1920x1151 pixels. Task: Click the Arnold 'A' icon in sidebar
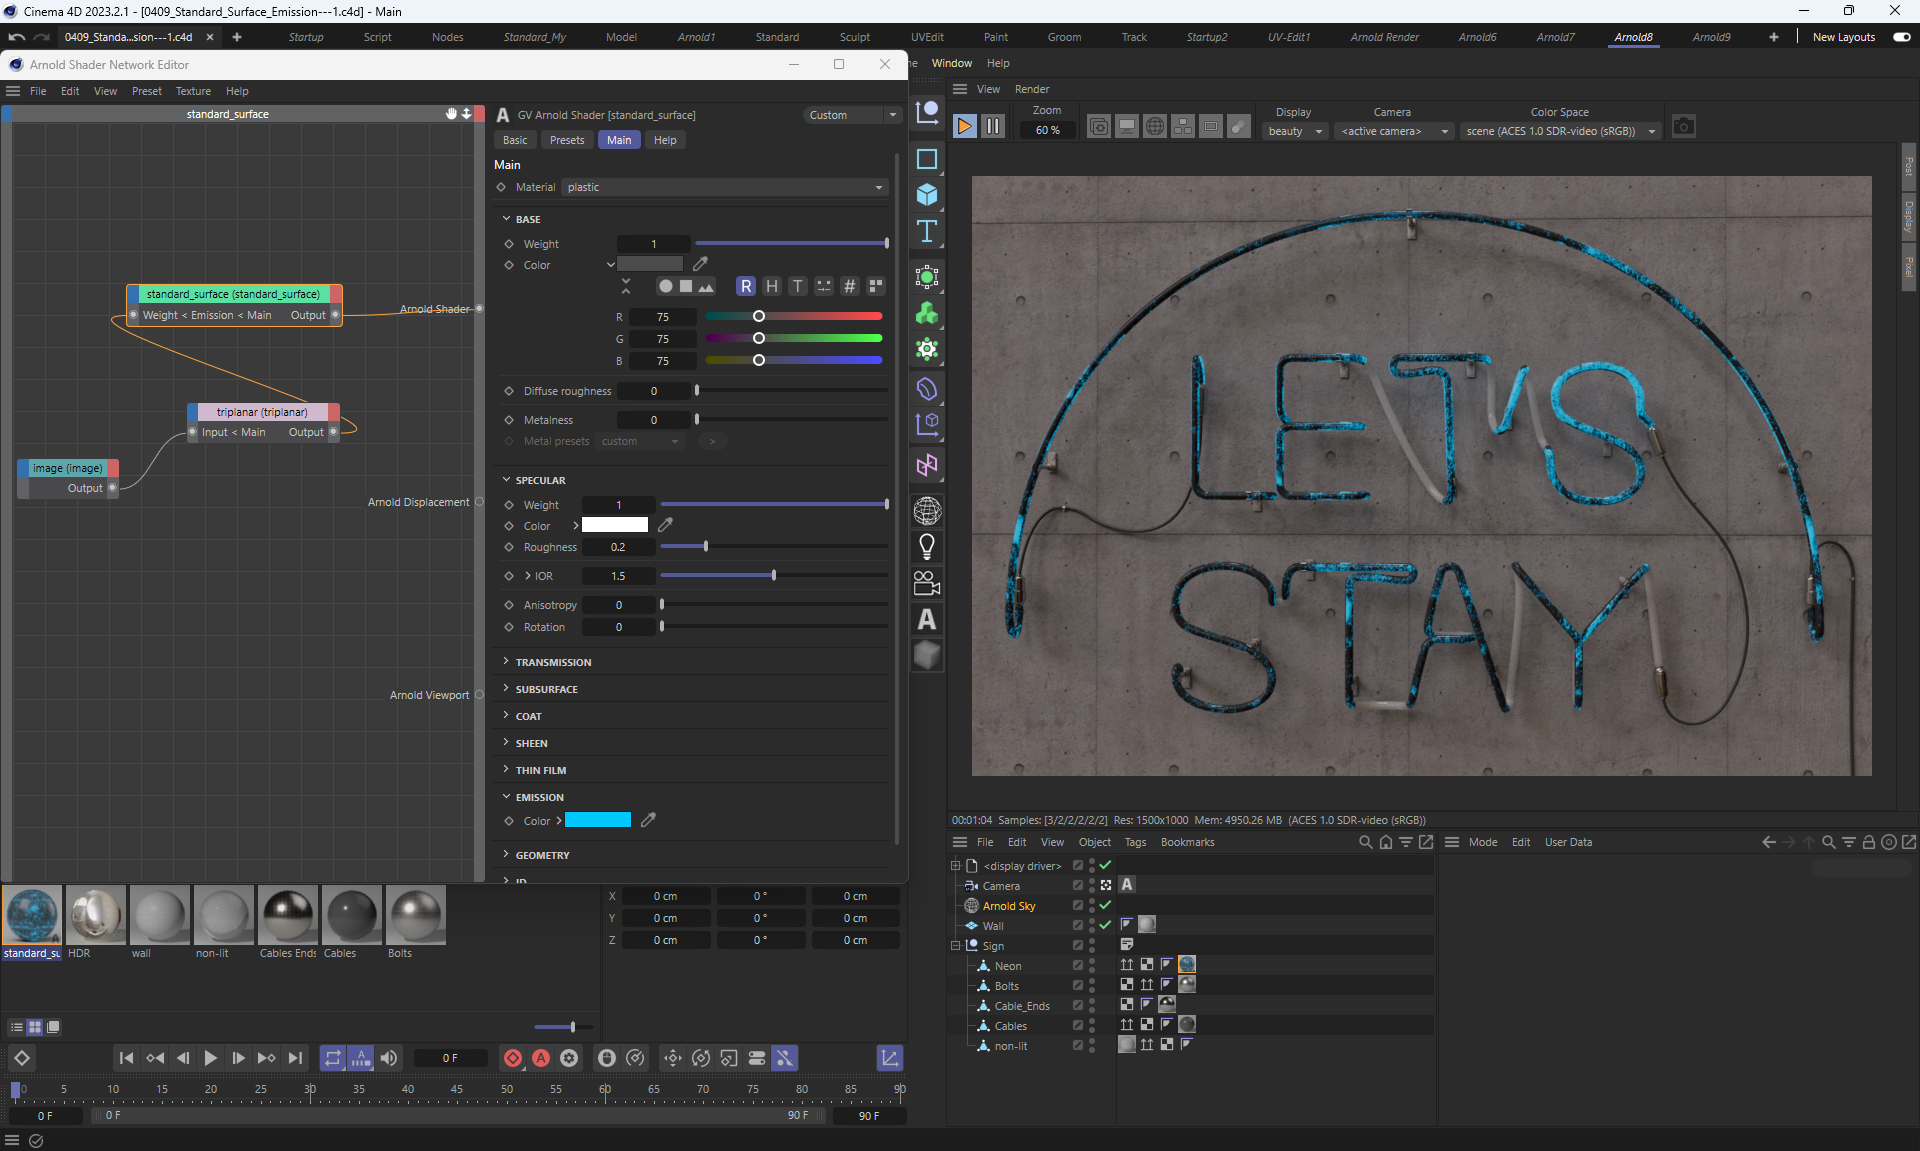coord(927,619)
